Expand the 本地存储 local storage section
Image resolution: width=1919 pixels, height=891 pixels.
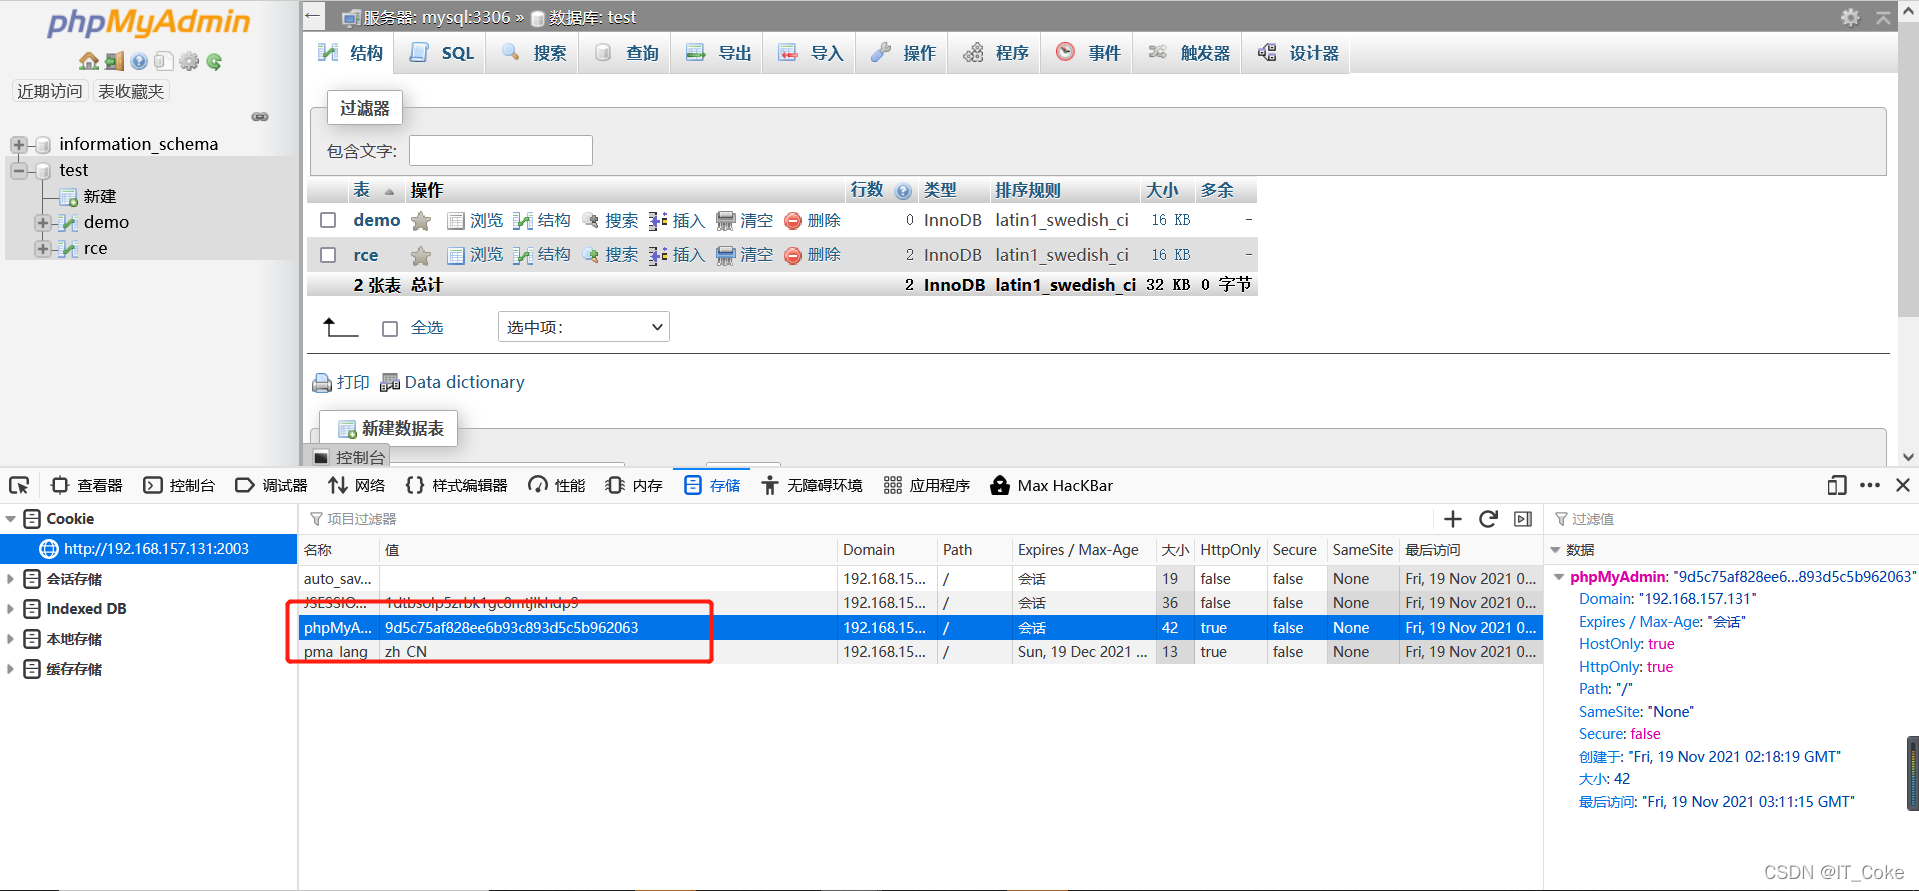point(11,639)
